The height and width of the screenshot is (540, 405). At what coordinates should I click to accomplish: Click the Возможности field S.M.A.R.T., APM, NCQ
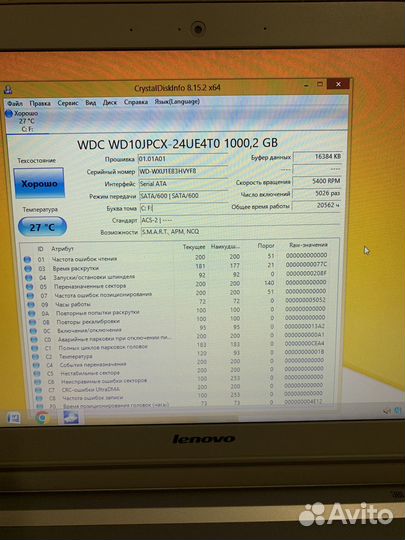point(240,231)
